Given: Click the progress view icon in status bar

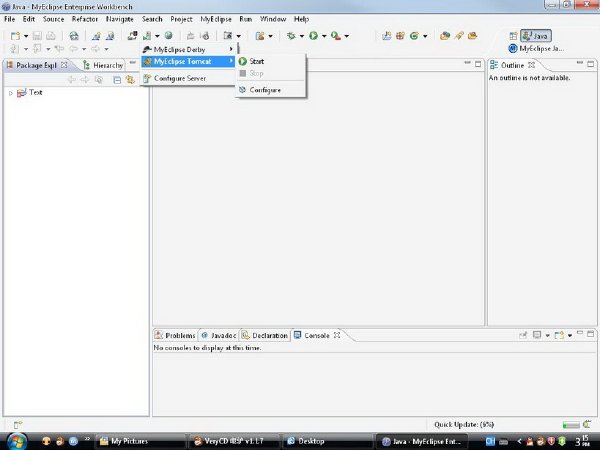Looking at the screenshot, I should pos(587,424).
